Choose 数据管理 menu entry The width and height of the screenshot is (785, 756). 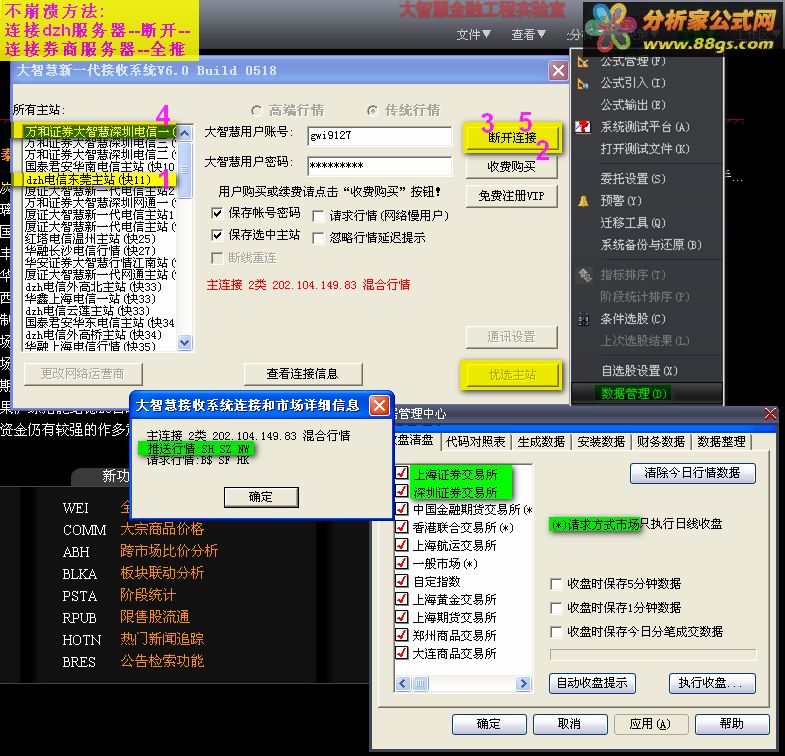(x=633, y=394)
